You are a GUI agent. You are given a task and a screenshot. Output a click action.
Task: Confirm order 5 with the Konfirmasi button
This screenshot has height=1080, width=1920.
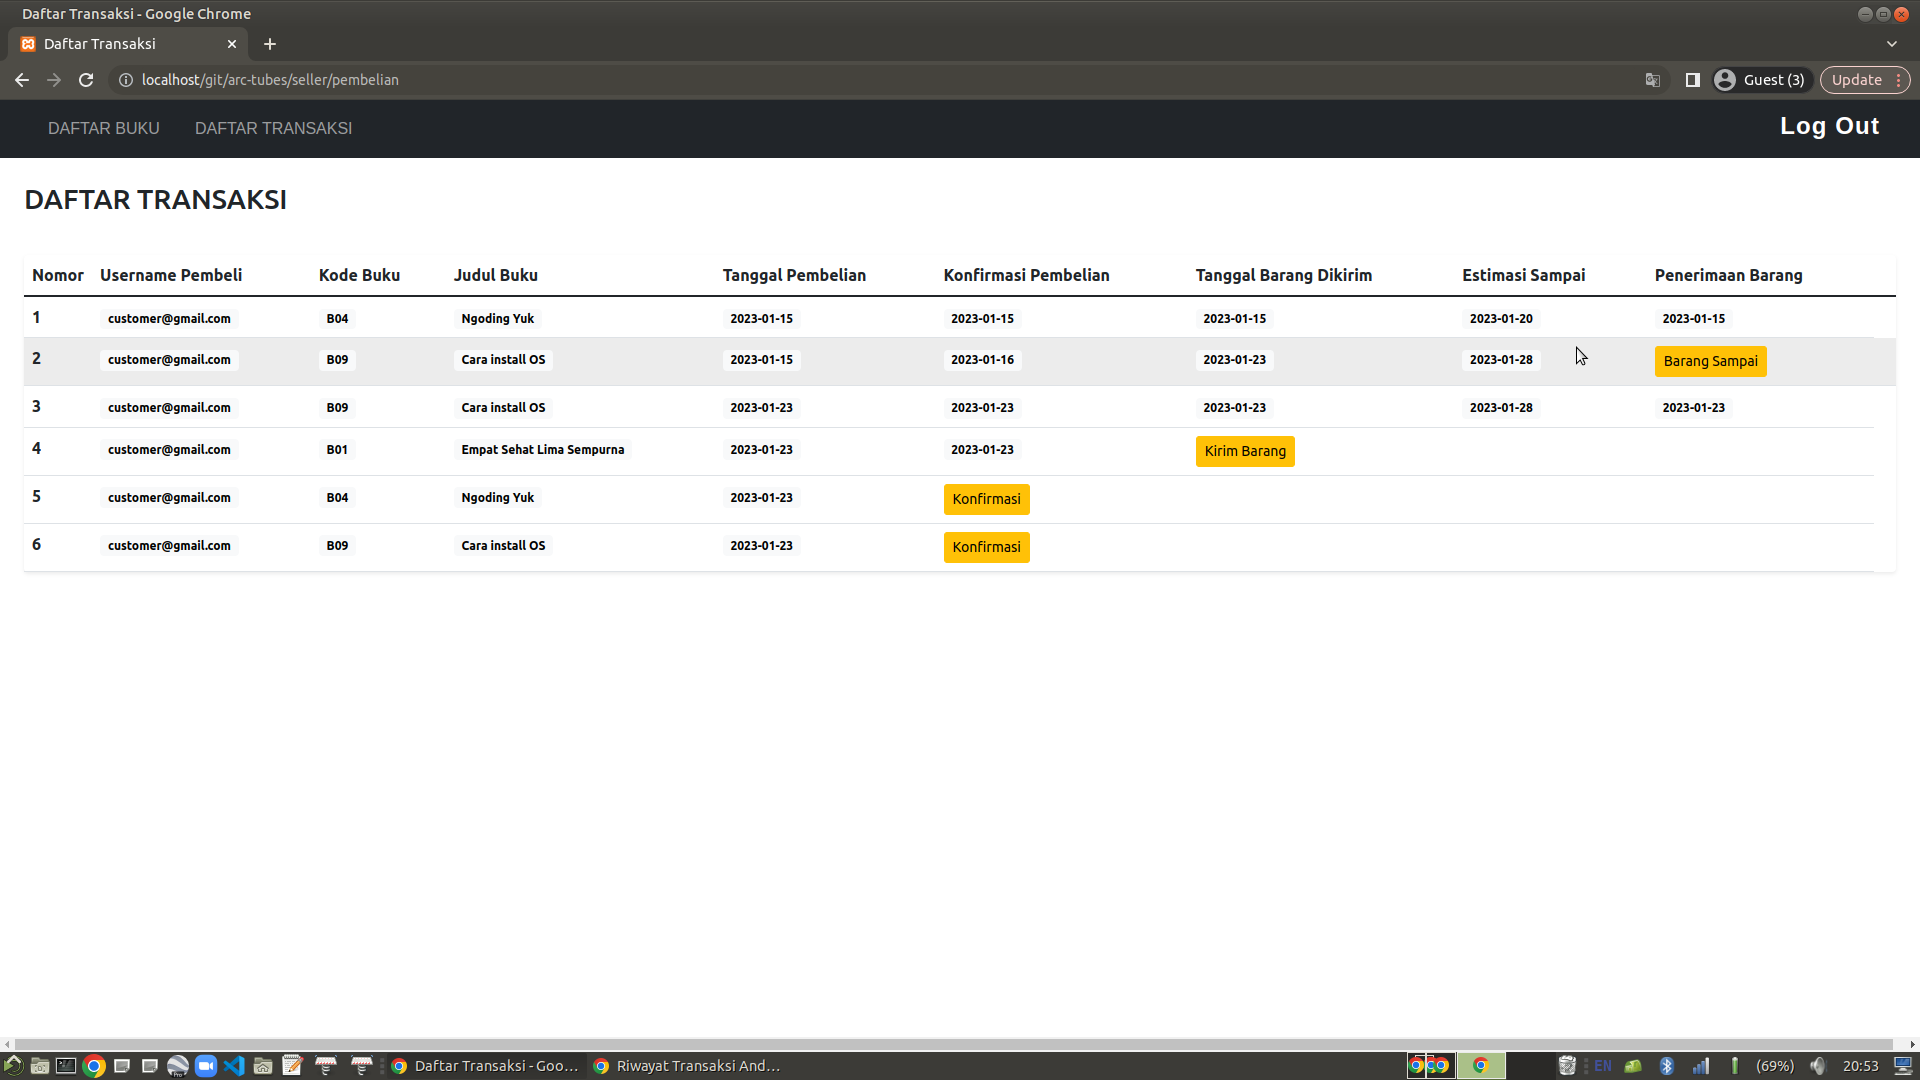(x=986, y=499)
